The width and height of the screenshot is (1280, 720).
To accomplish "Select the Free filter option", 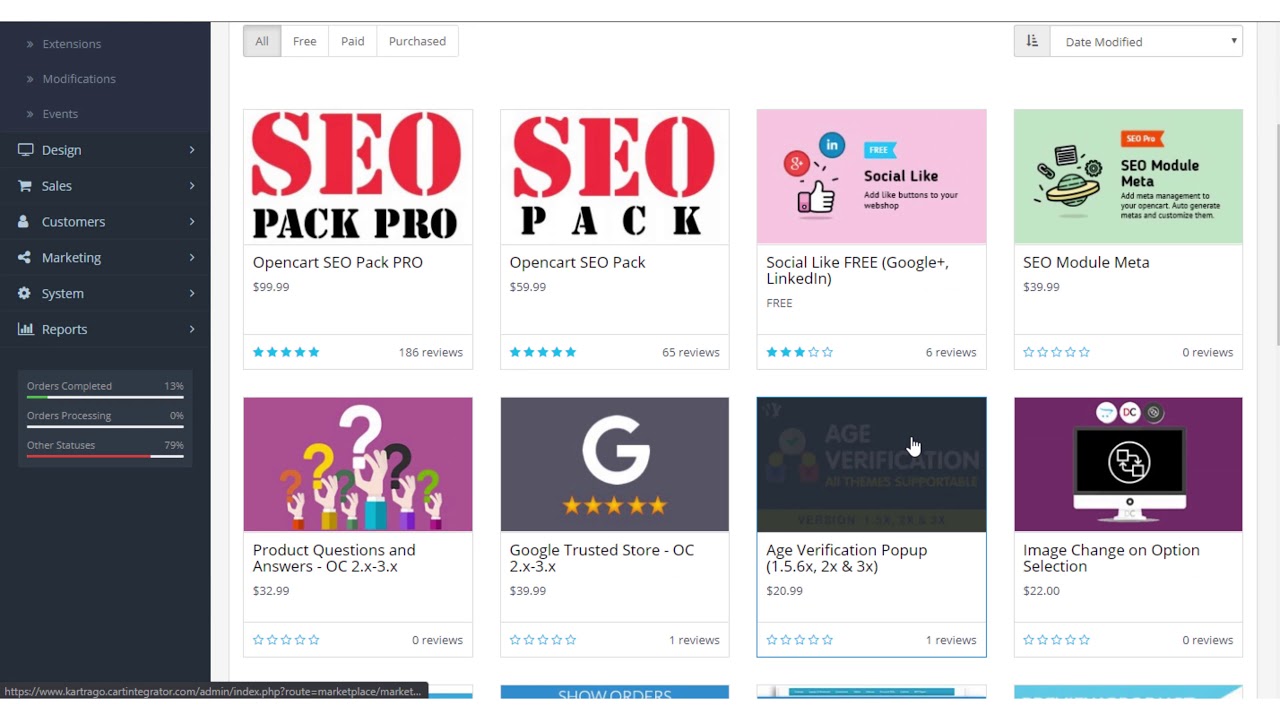I will tap(305, 41).
